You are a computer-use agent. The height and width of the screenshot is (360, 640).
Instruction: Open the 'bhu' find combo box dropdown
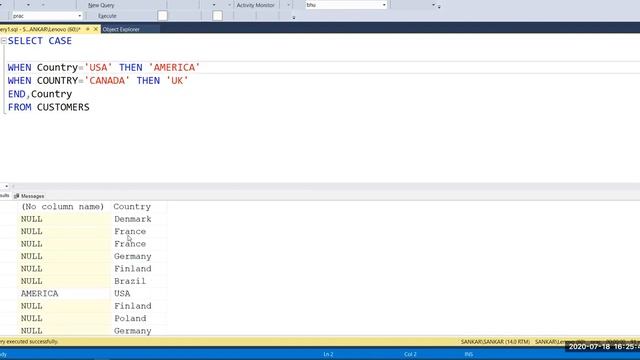pos(384,5)
